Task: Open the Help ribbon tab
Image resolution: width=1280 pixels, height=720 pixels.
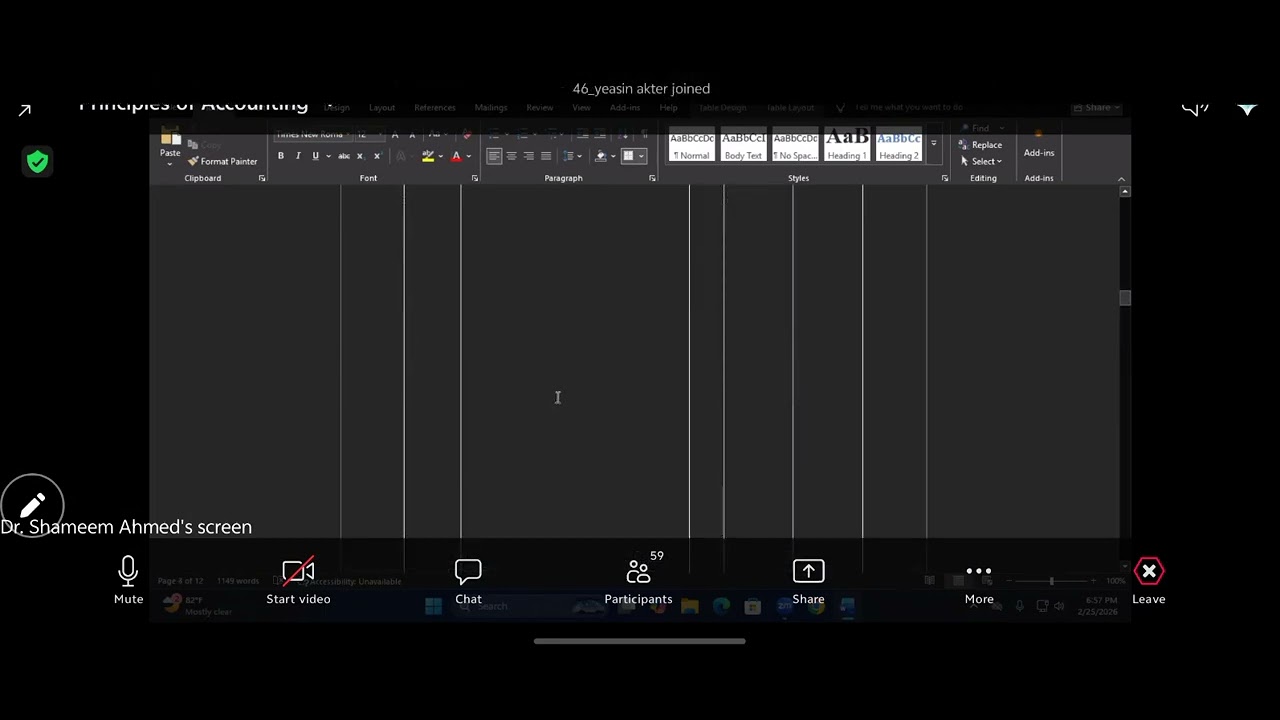Action: (668, 108)
